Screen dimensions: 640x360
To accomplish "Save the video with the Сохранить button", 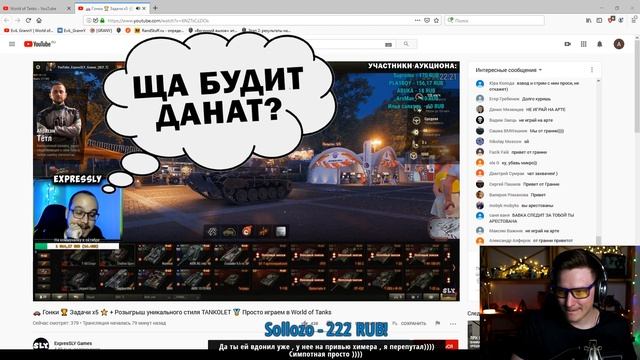I will tap(409, 323).
